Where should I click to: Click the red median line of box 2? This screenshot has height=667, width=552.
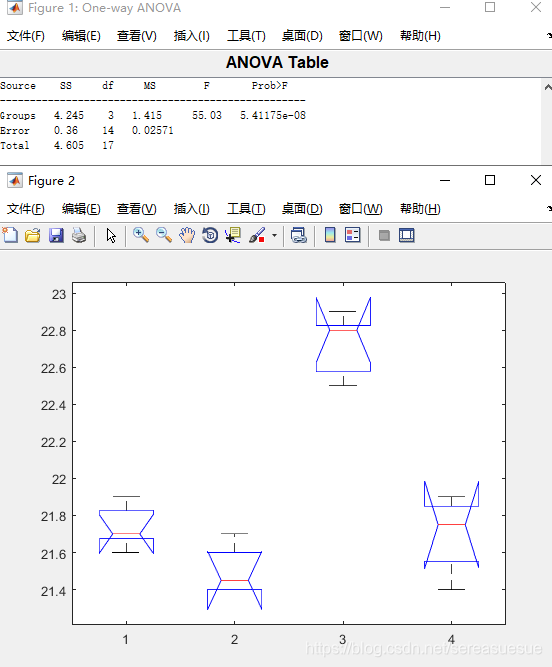[x=234, y=580]
